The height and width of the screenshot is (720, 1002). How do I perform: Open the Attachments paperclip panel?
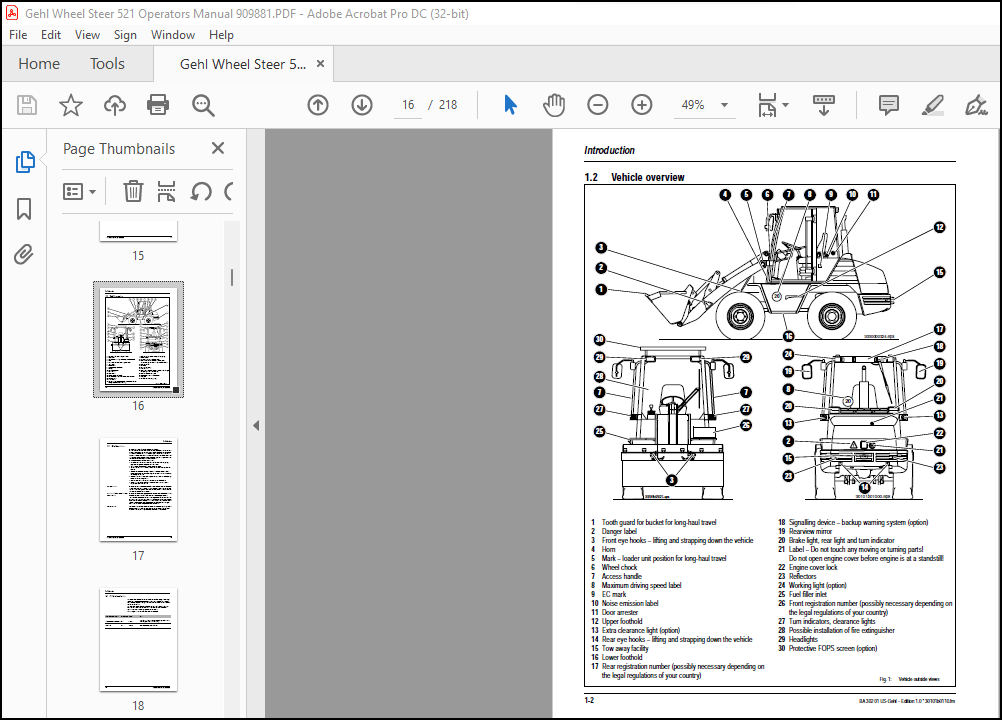[24, 254]
